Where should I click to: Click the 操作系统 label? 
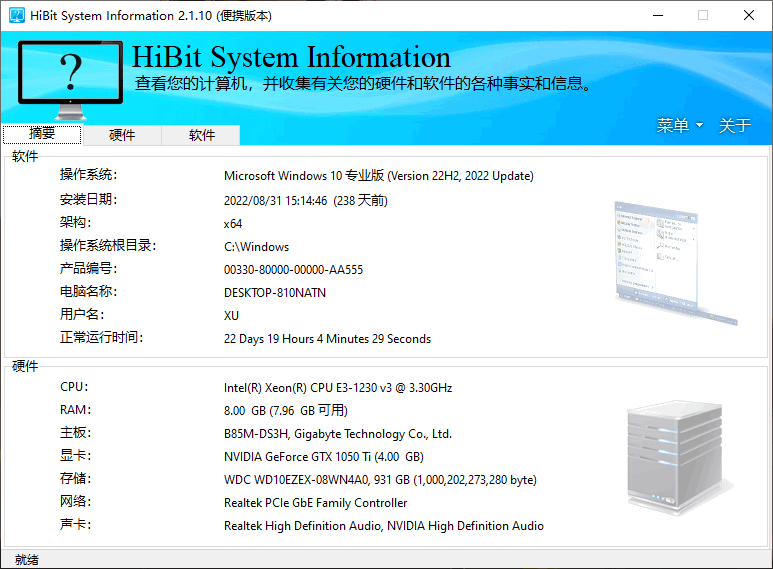click(x=88, y=175)
